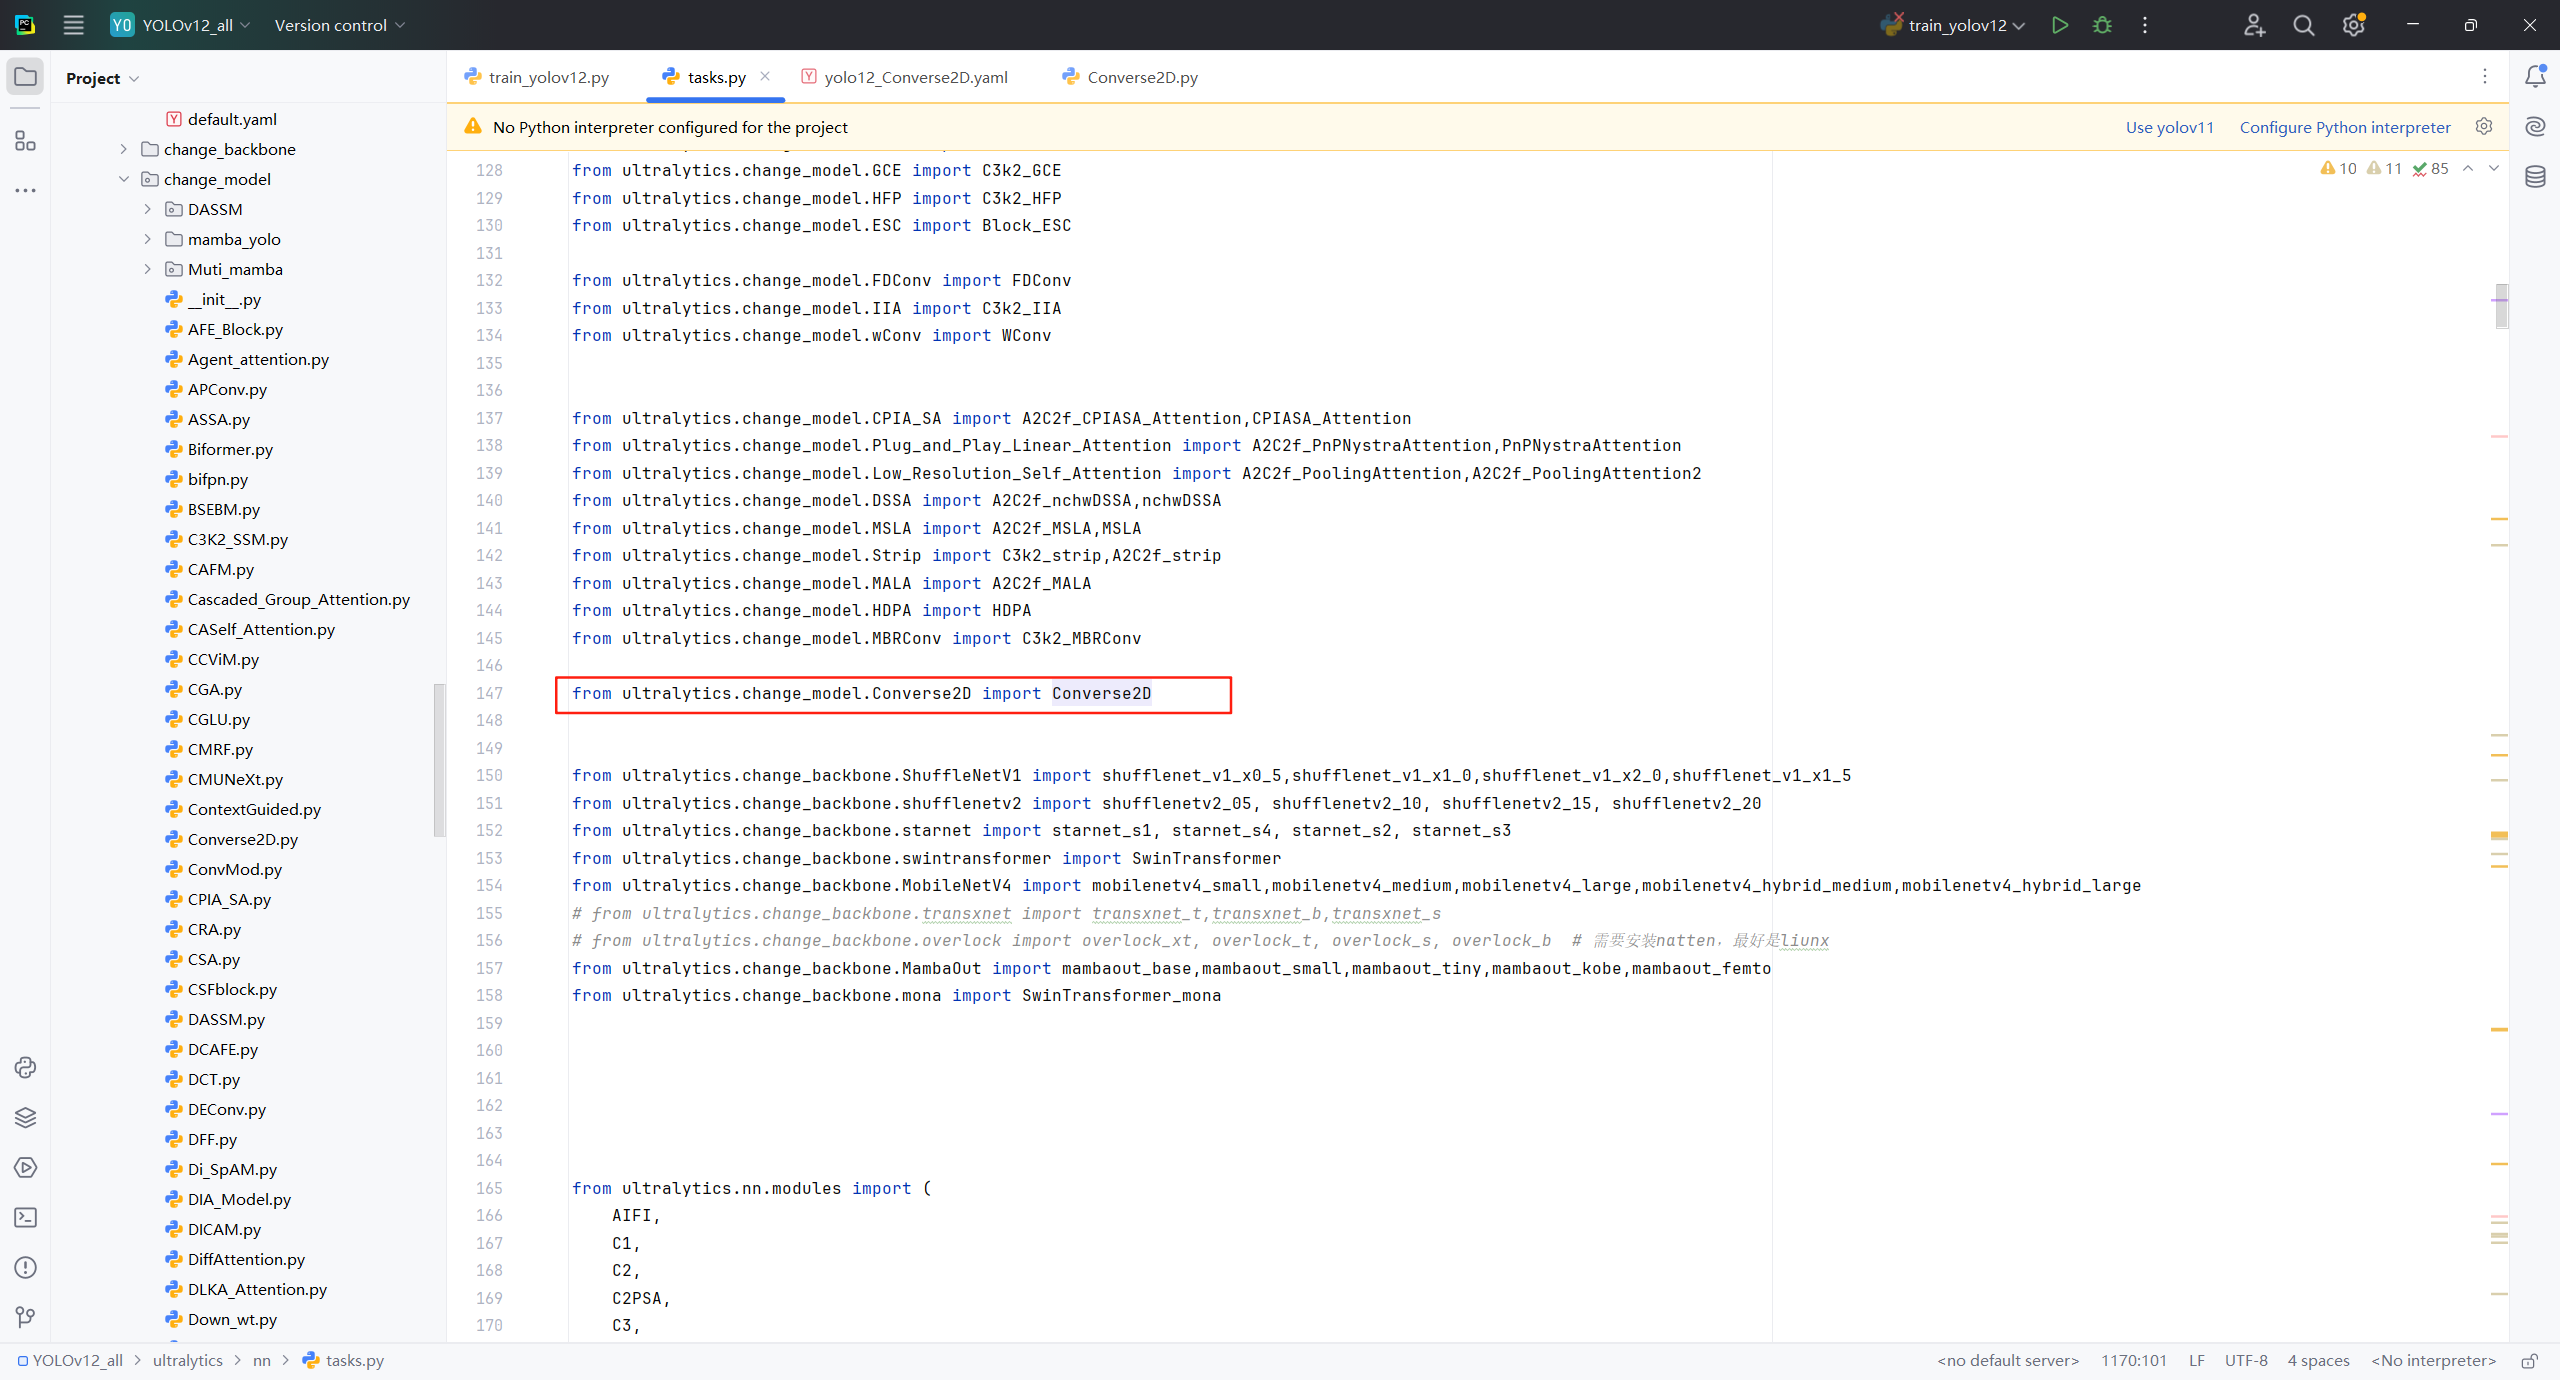Switch to yolo12_Converse2D.yaml tab

[915, 77]
